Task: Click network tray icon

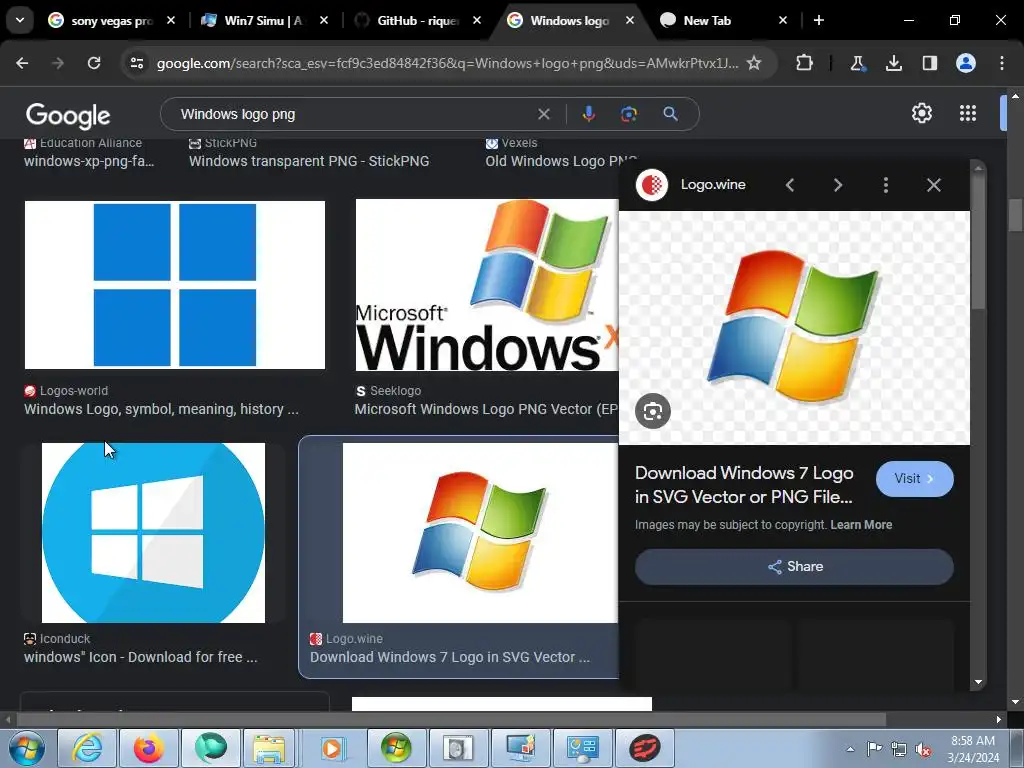Action: click(899, 750)
